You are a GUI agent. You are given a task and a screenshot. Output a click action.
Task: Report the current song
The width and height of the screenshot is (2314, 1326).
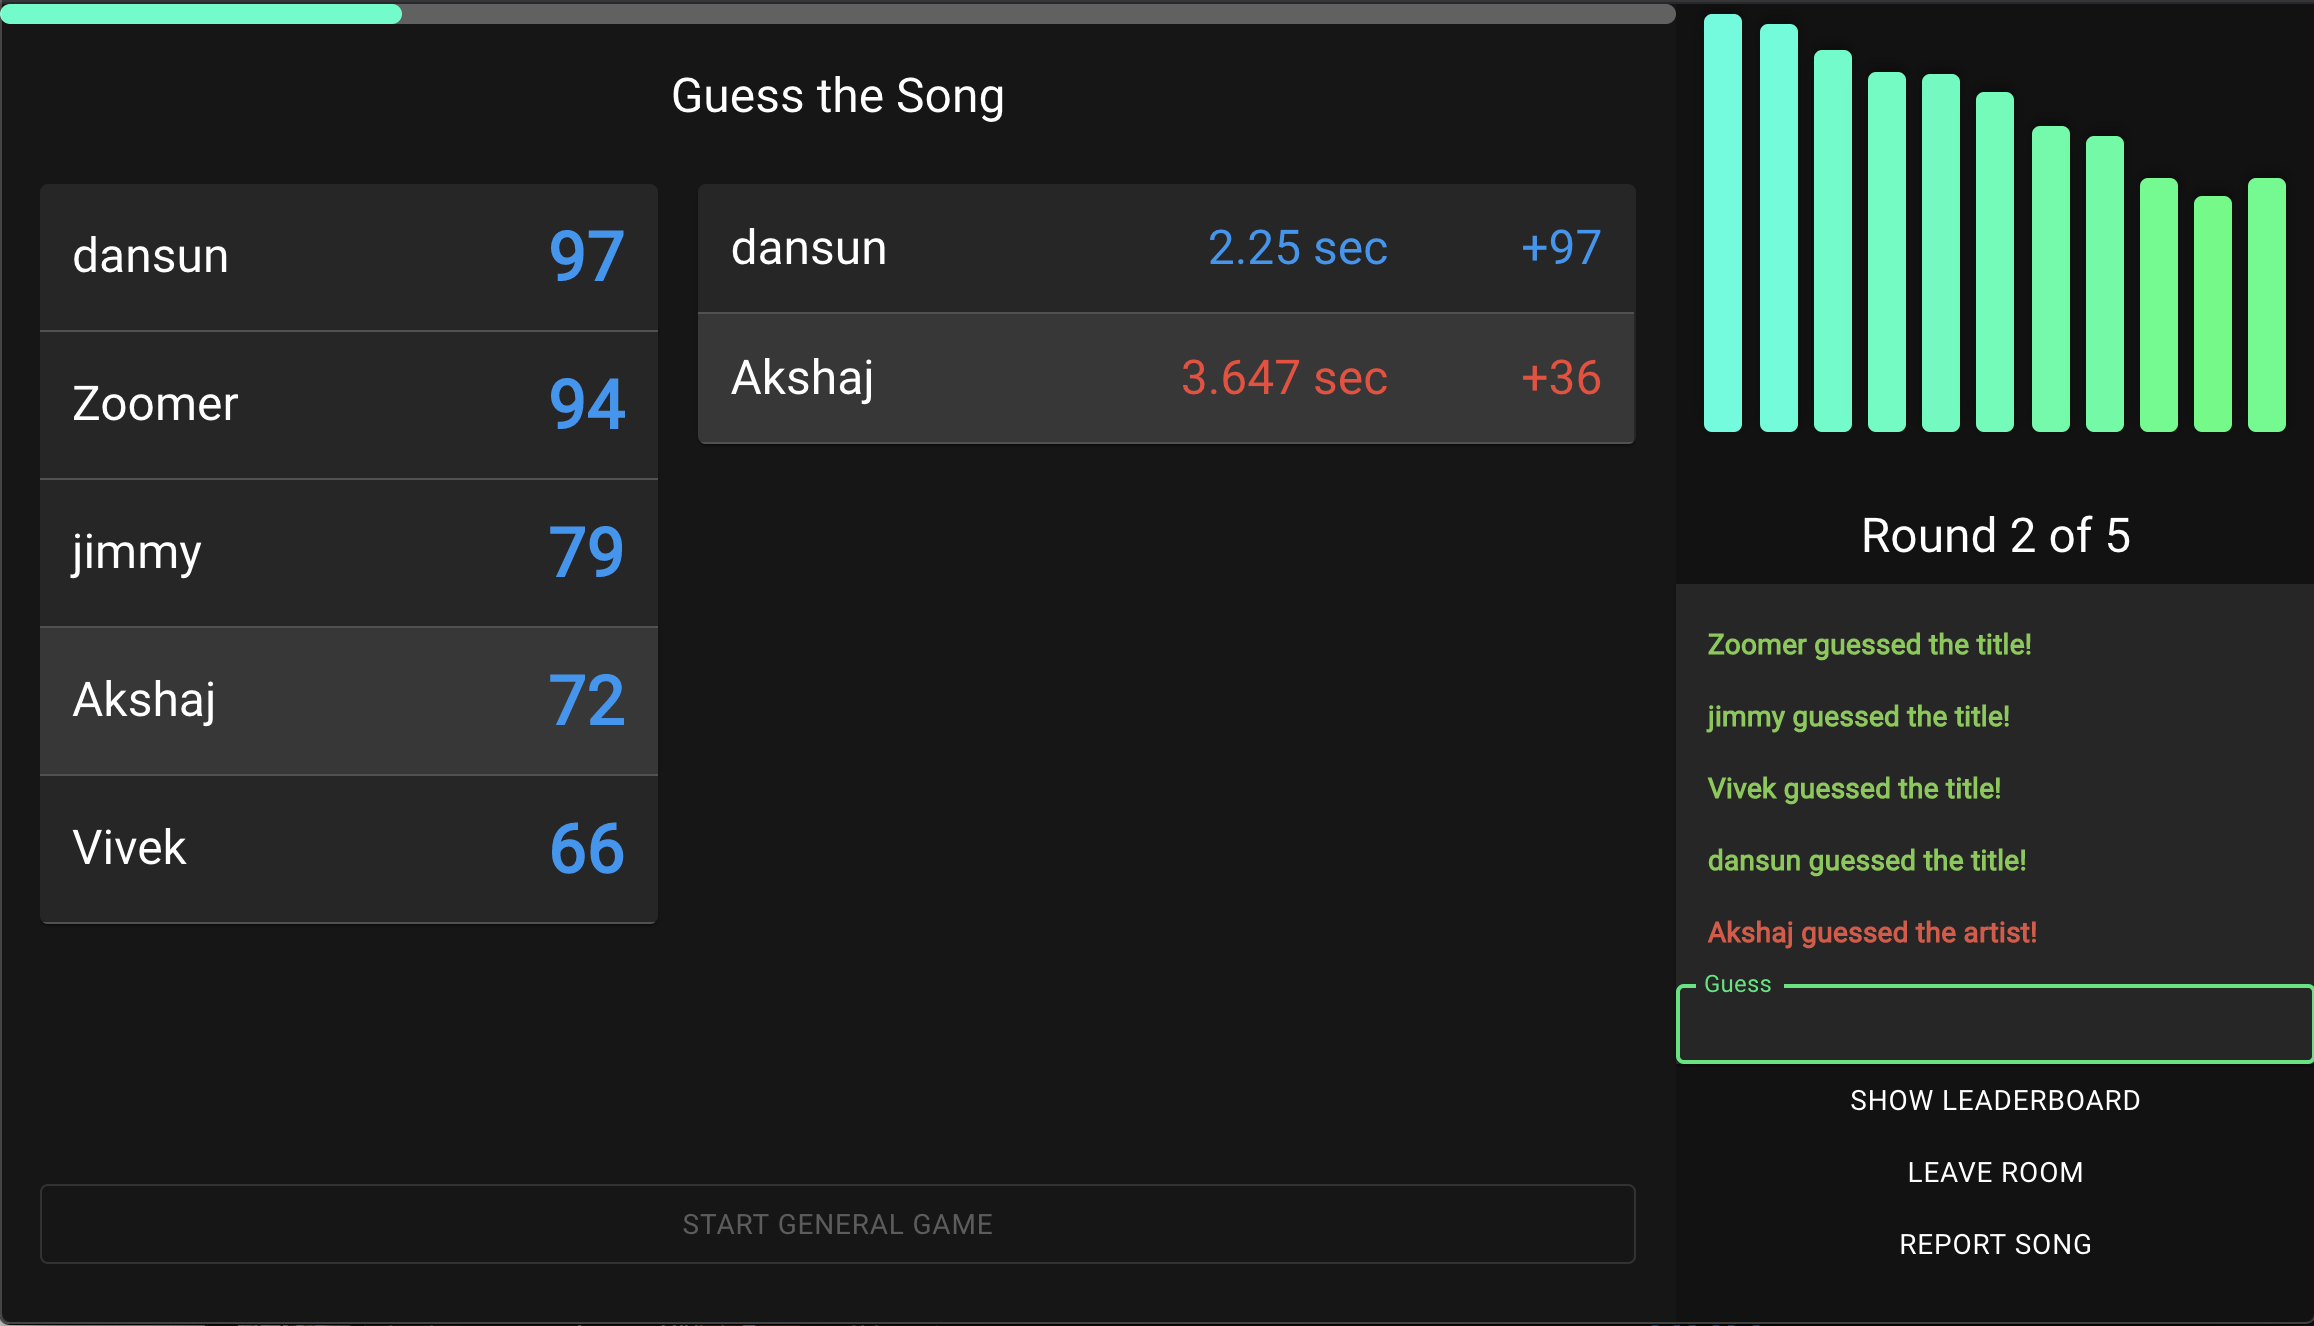tap(1995, 1244)
